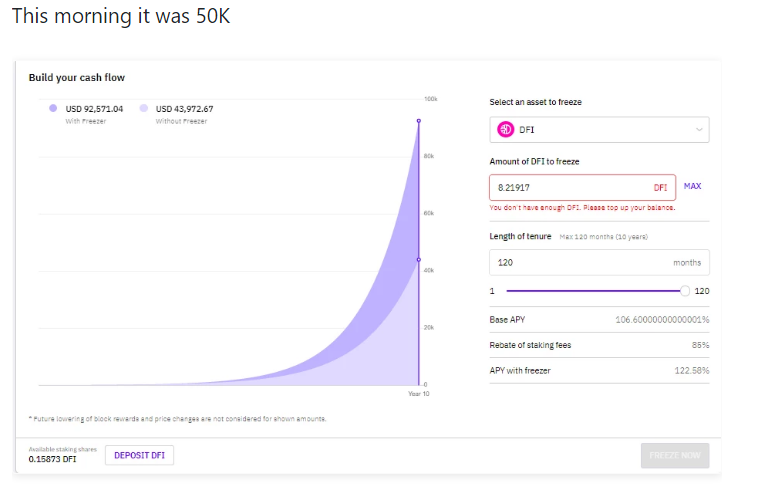
Task: Click the Length of tenure months field
Action: (599, 262)
